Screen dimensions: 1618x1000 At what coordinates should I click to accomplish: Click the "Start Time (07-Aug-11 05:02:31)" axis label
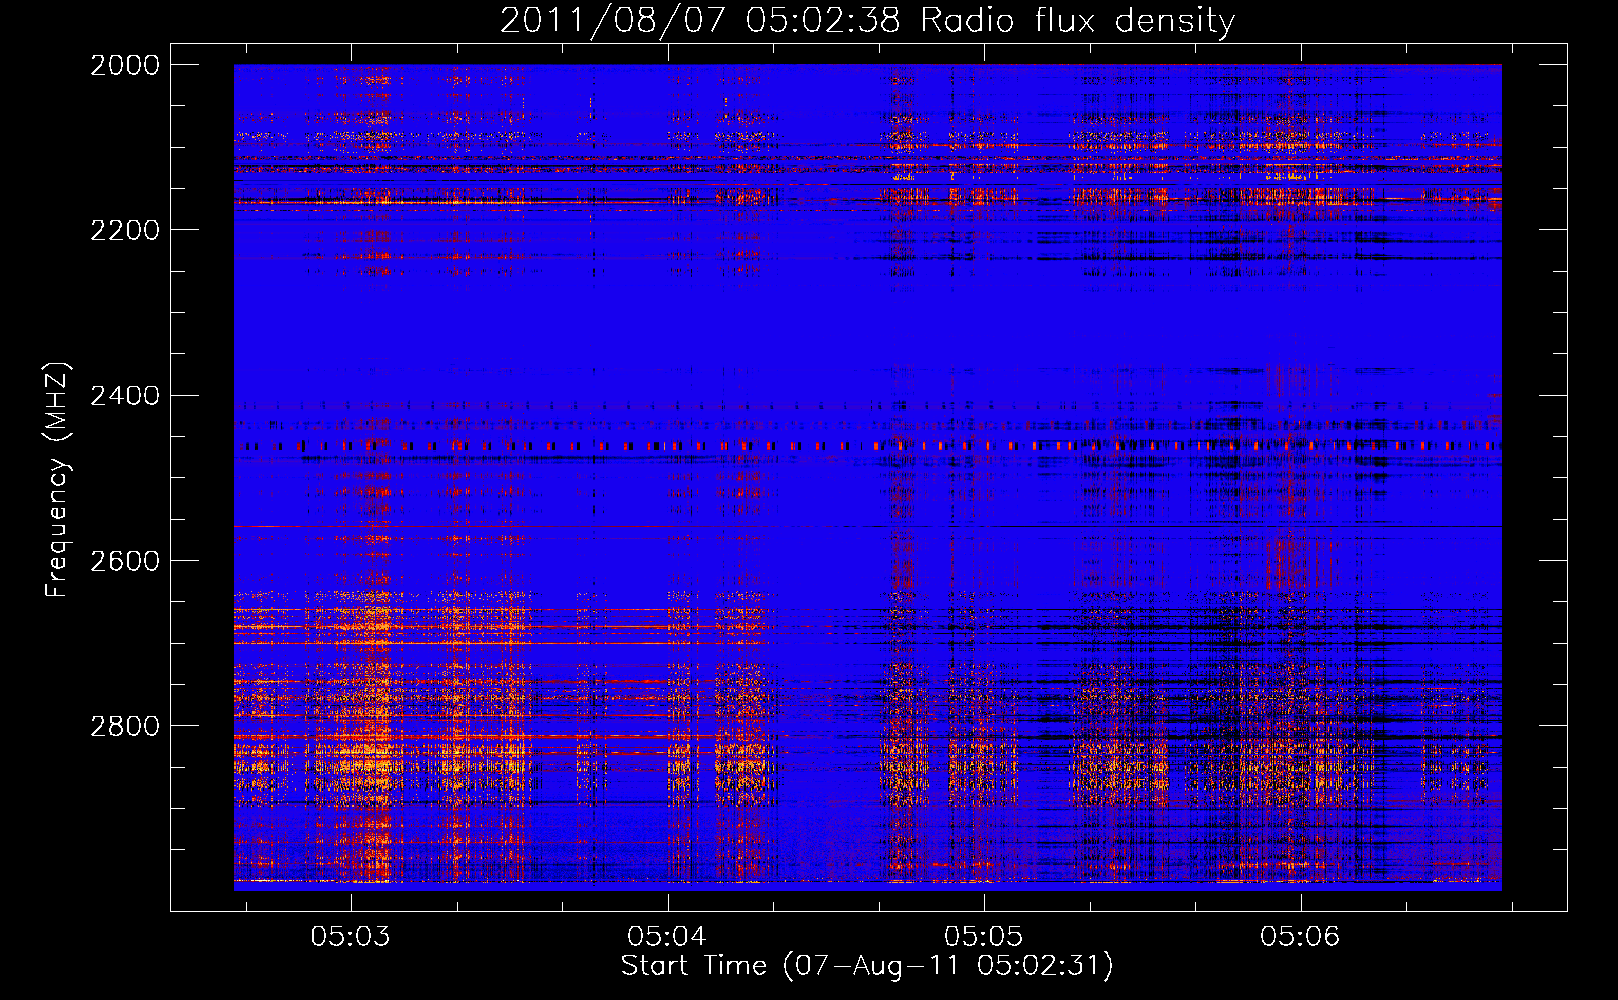(x=867, y=966)
